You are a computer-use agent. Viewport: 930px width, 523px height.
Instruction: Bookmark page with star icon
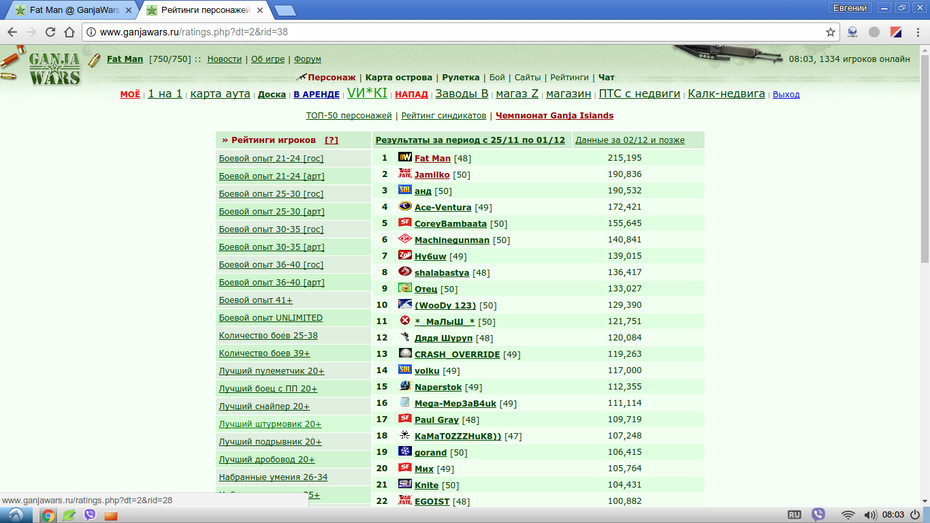point(830,32)
